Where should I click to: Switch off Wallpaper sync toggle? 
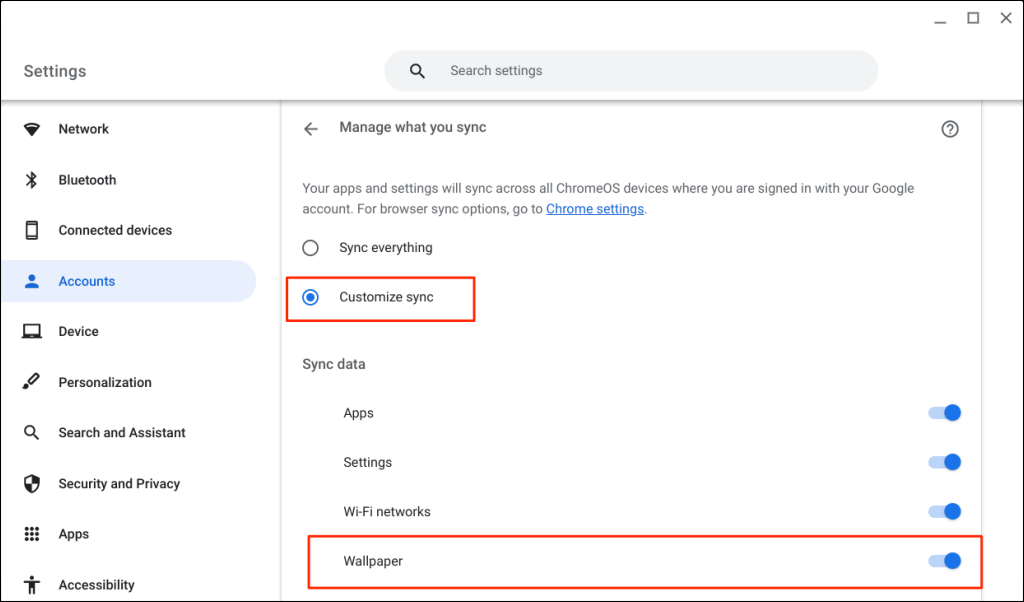(945, 561)
